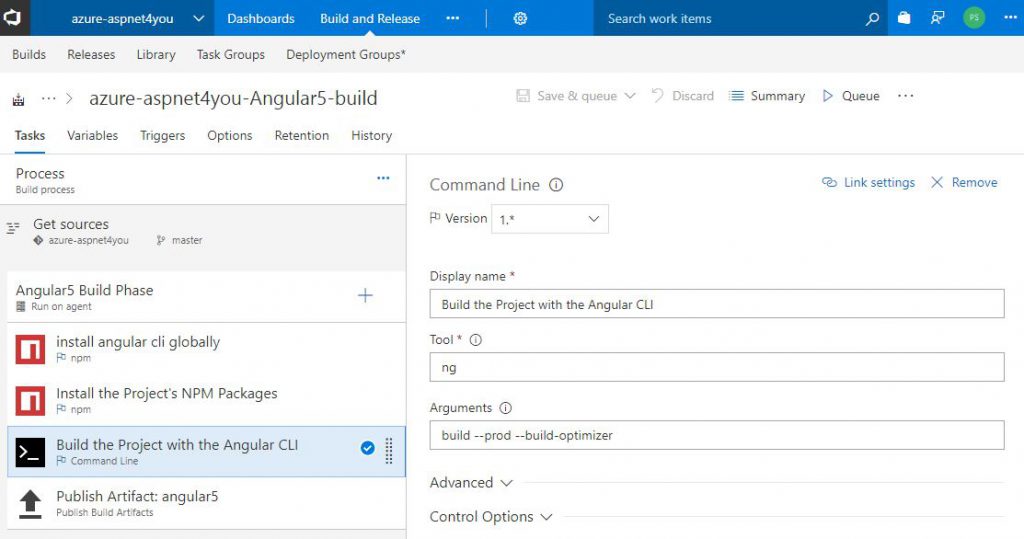Screen dimensions: 1024x539
Task: Go to Task Groups
Action: 231,54
